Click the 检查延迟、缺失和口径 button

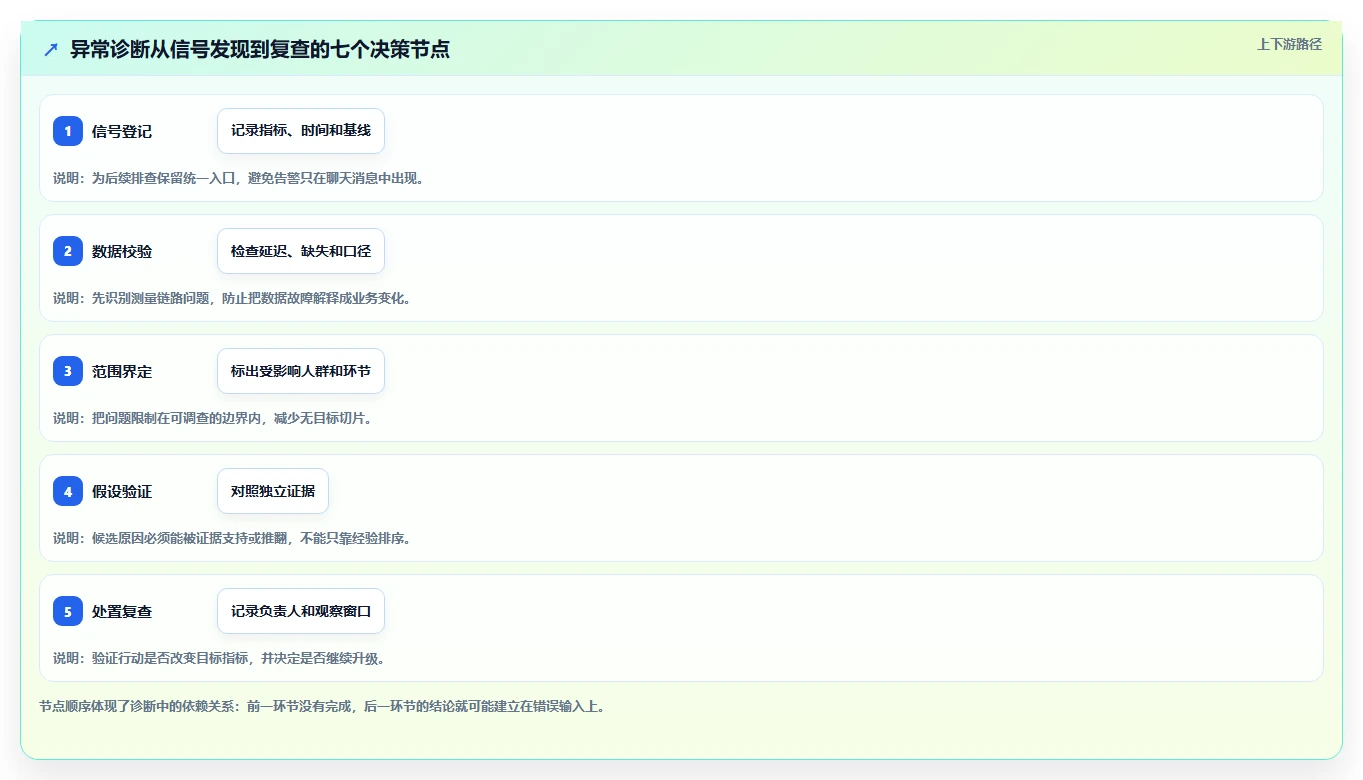[x=301, y=251]
